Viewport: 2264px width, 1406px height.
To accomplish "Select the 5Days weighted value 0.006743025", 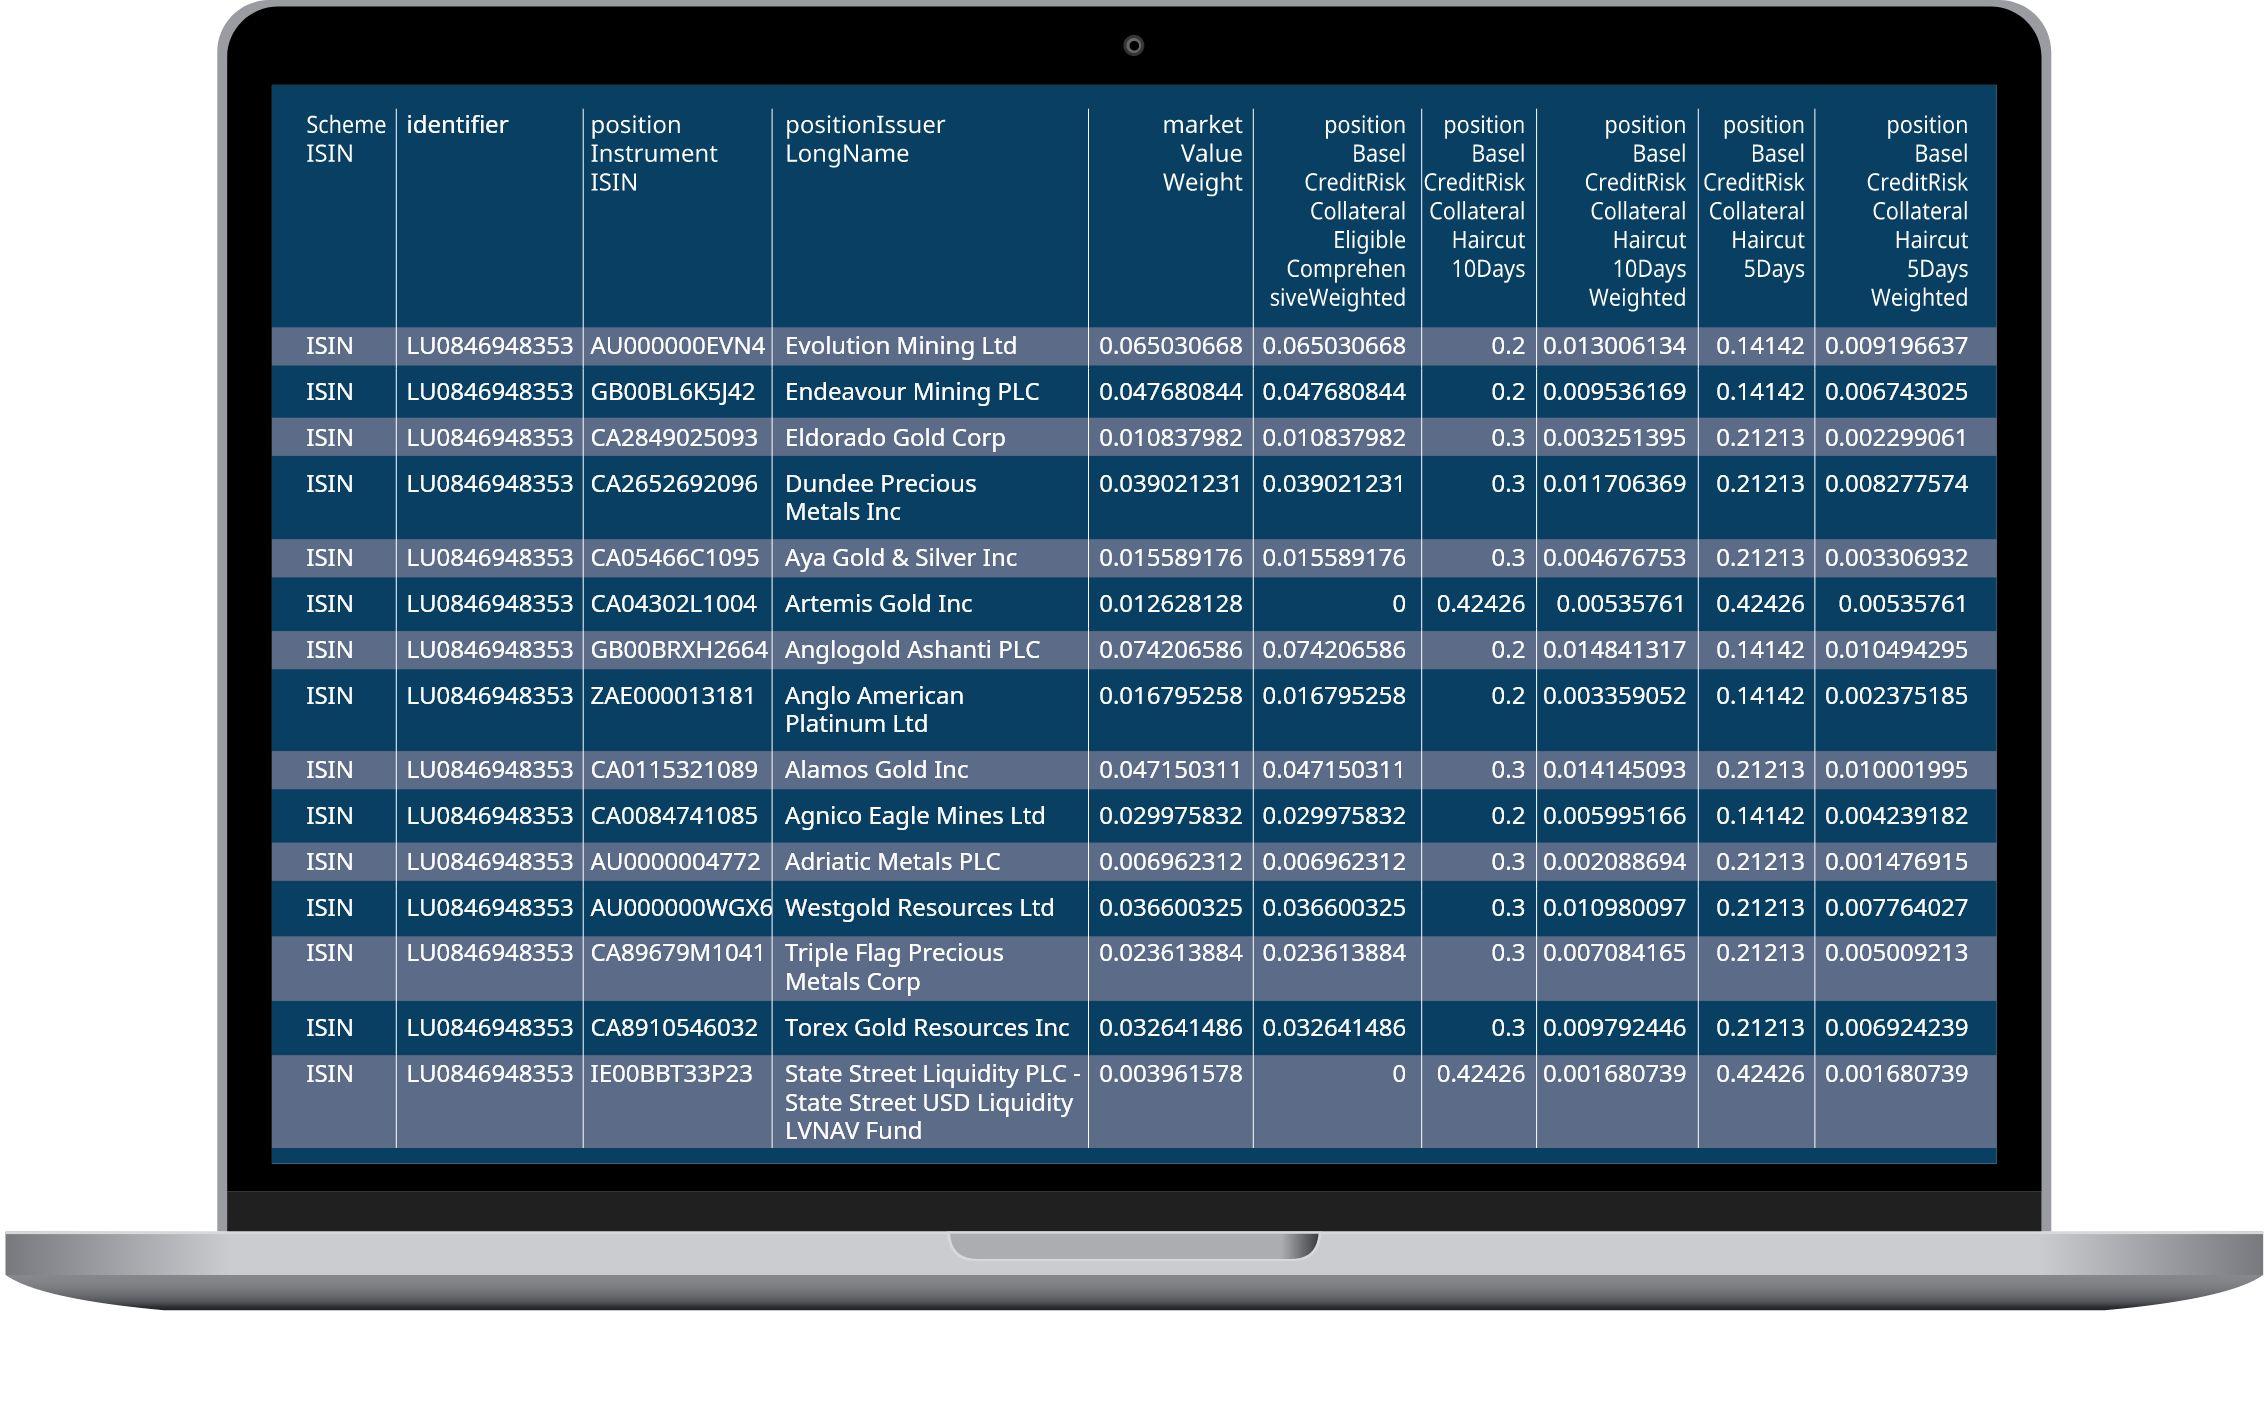I will (x=1896, y=392).
